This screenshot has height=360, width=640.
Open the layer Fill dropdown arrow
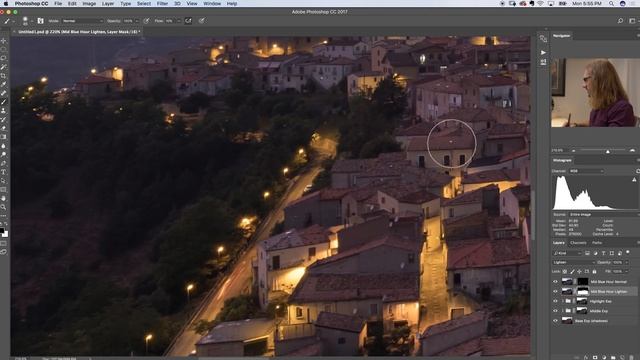pyautogui.click(x=627, y=271)
